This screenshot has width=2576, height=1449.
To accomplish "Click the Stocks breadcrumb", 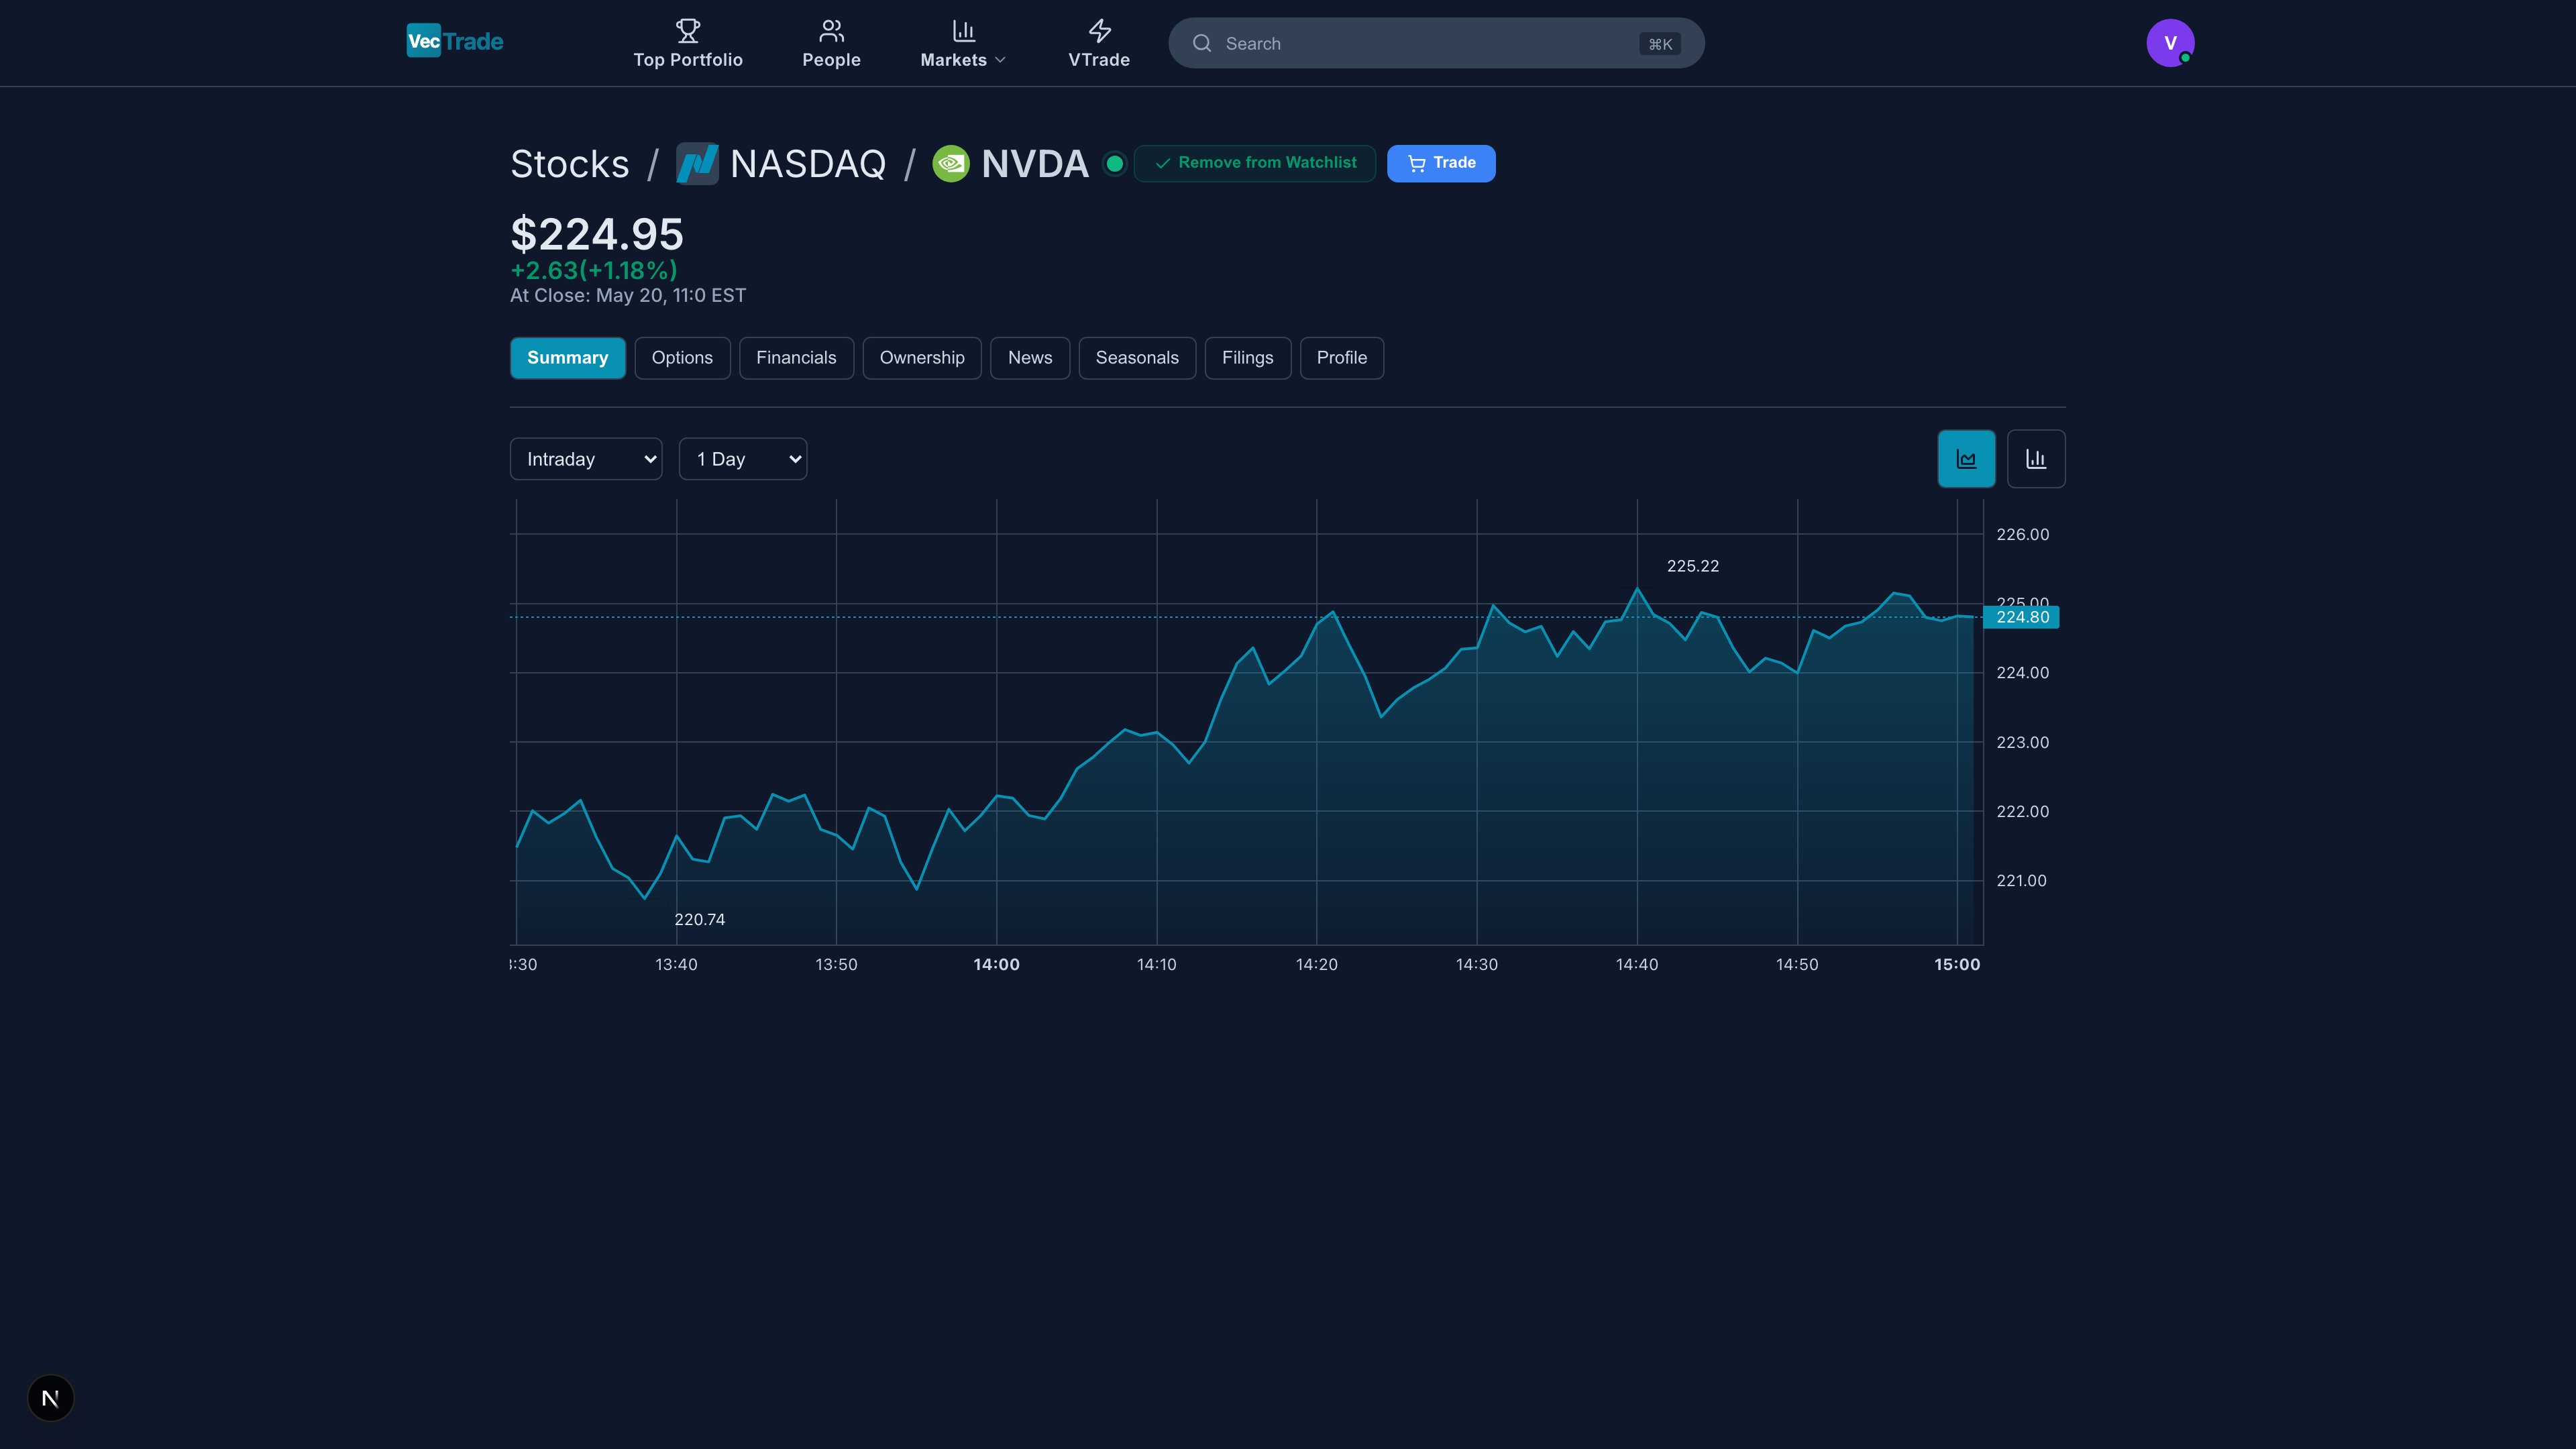I will (570, 164).
